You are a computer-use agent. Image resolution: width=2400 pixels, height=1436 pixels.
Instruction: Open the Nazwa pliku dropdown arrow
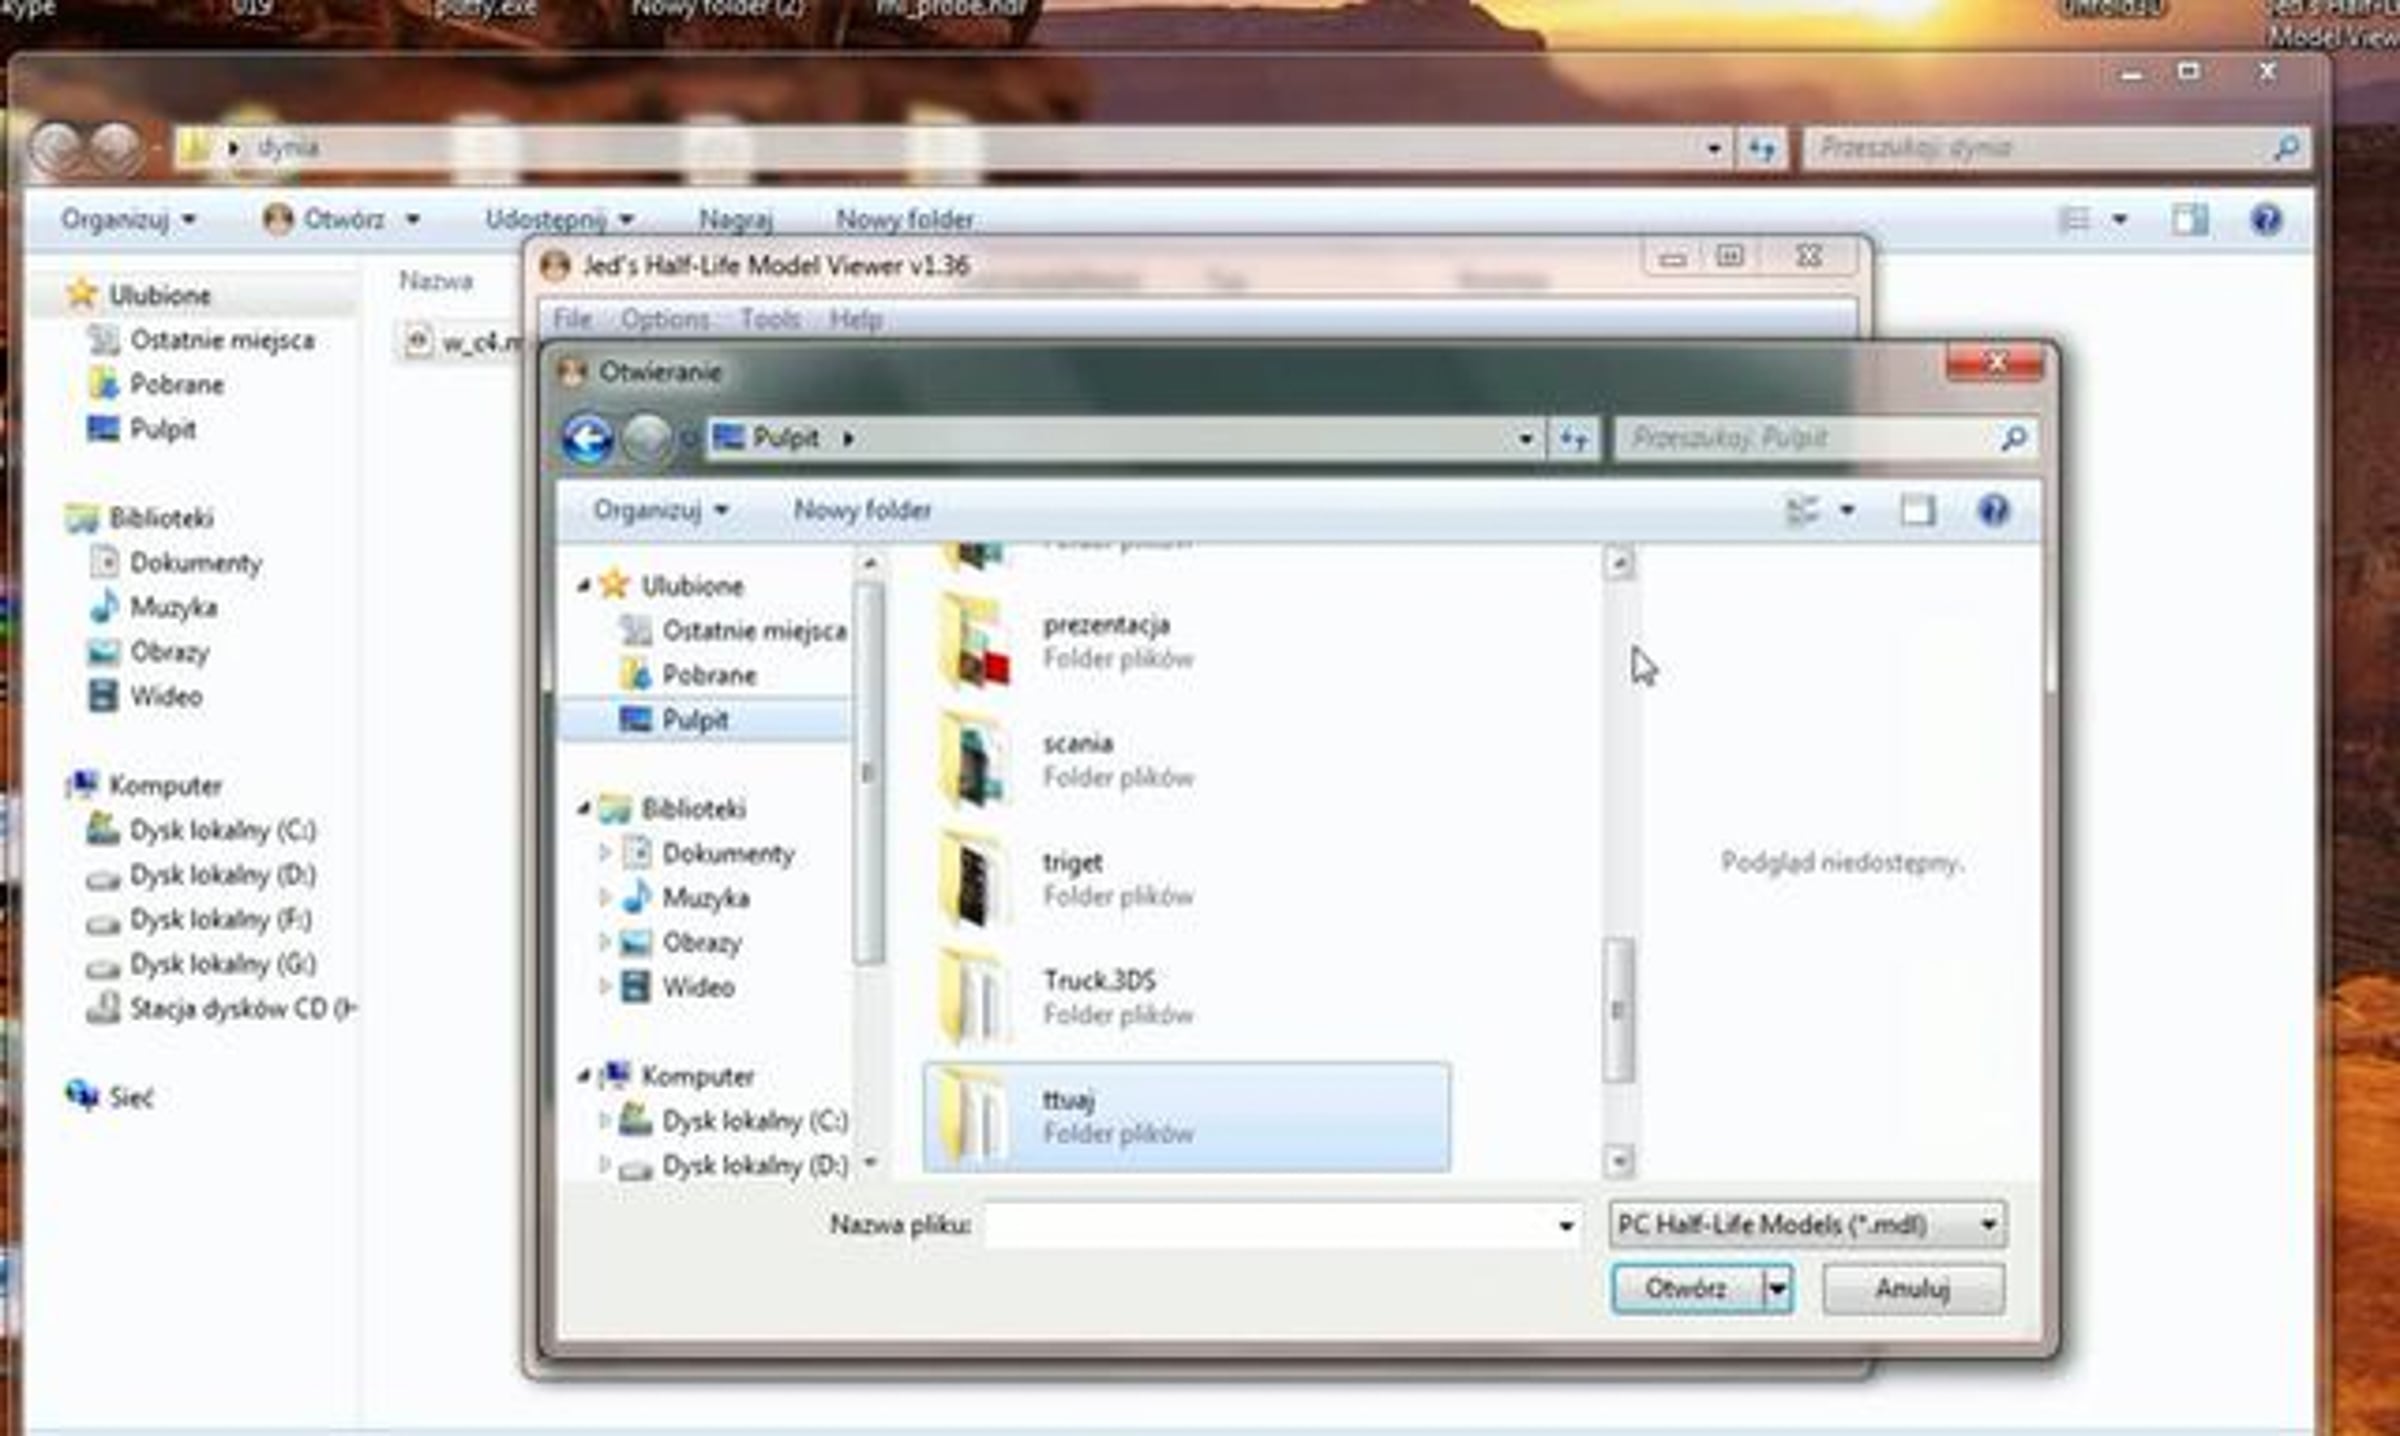(x=1565, y=1226)
